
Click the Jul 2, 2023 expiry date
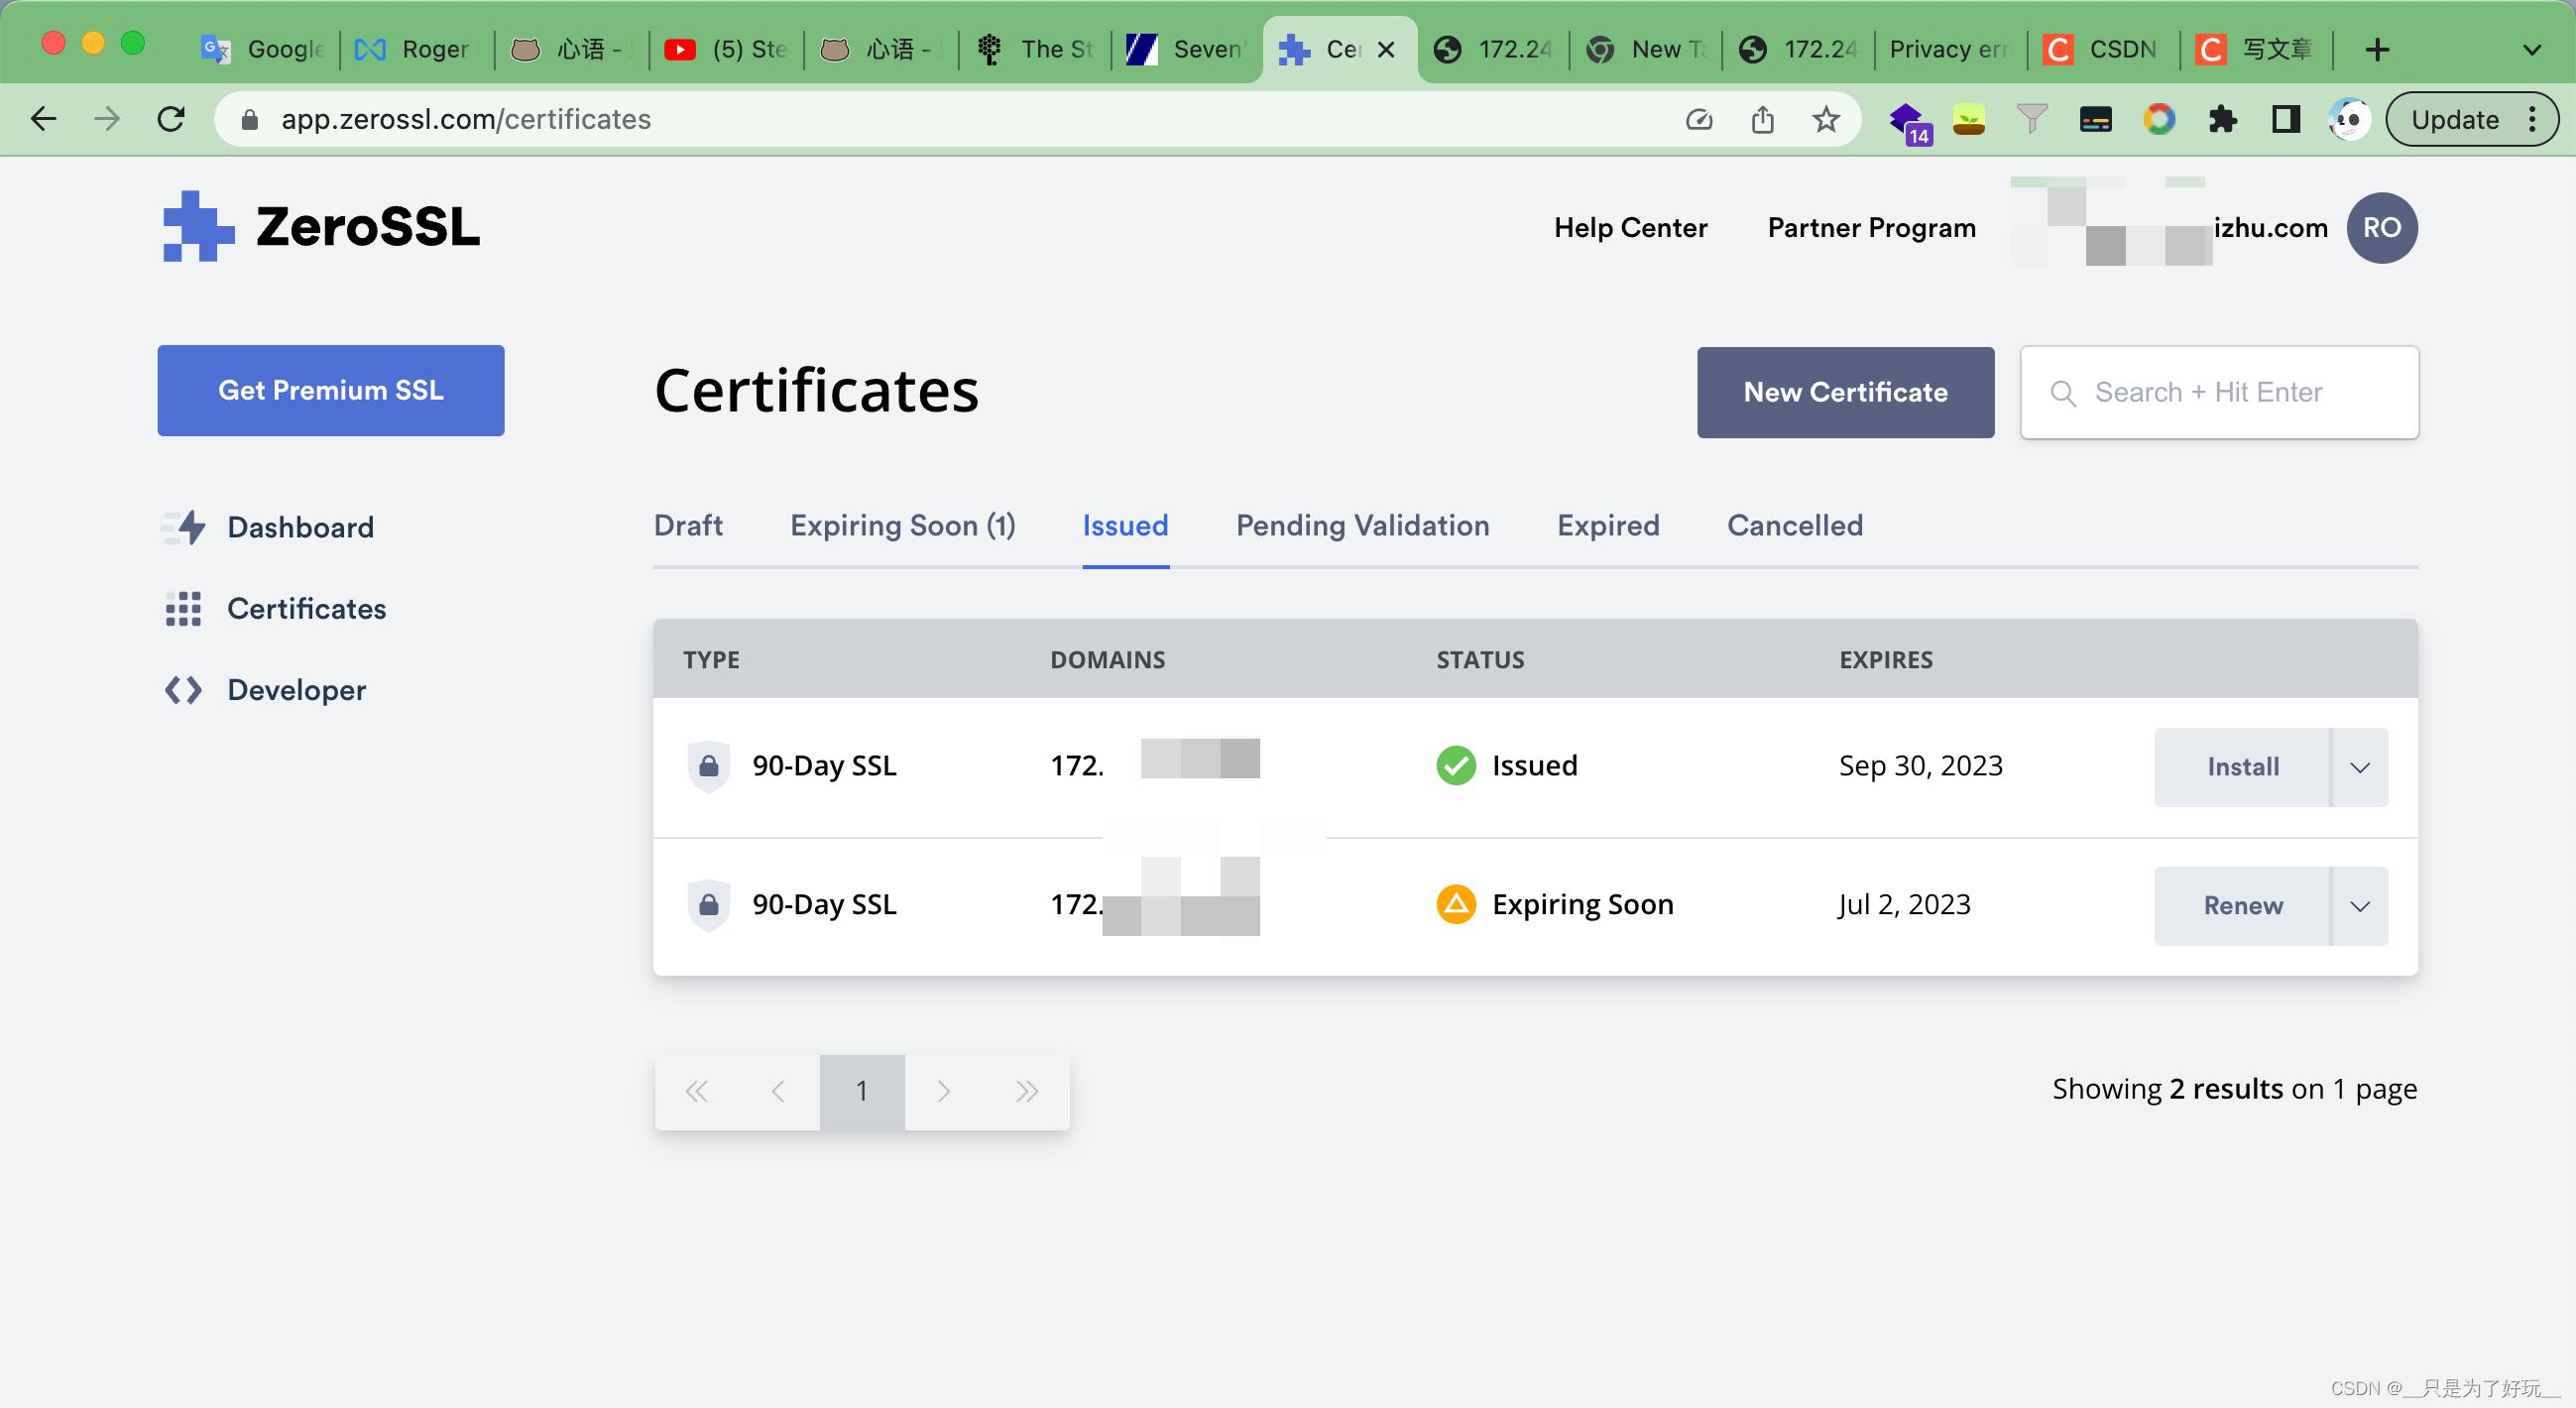[x=1904, y=905]
